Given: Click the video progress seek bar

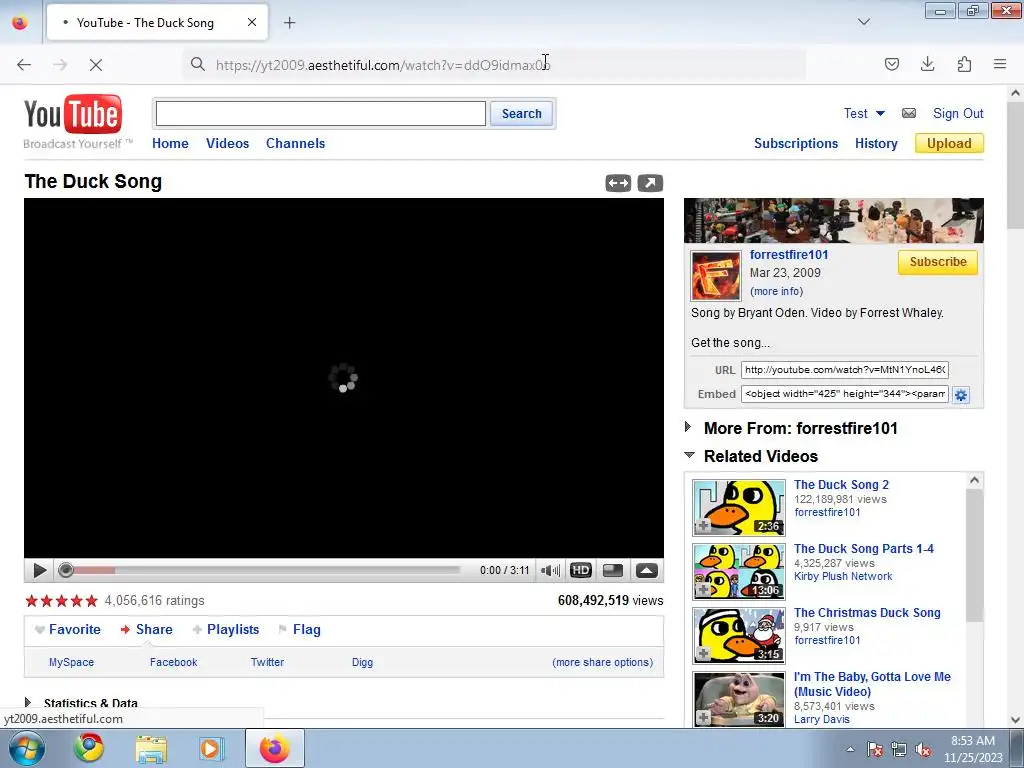Looking at the screenshot, I should click(x=259, y=570).
